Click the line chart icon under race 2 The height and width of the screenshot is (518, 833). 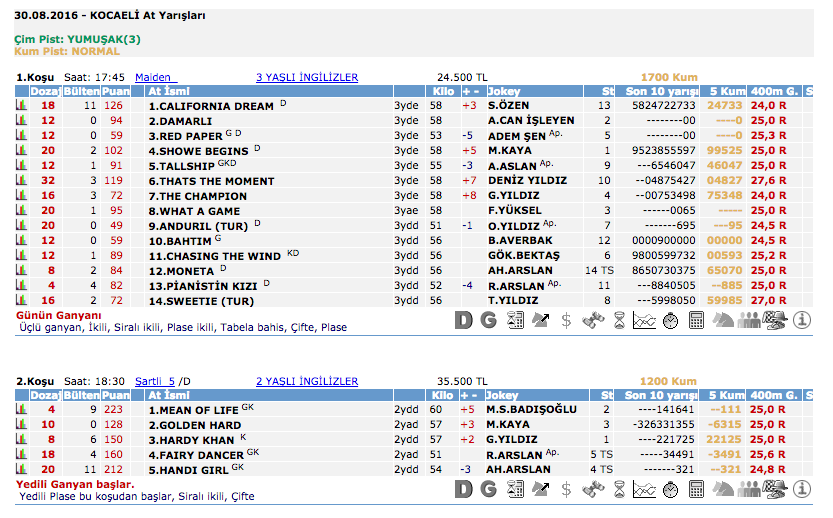pos(645,489)
